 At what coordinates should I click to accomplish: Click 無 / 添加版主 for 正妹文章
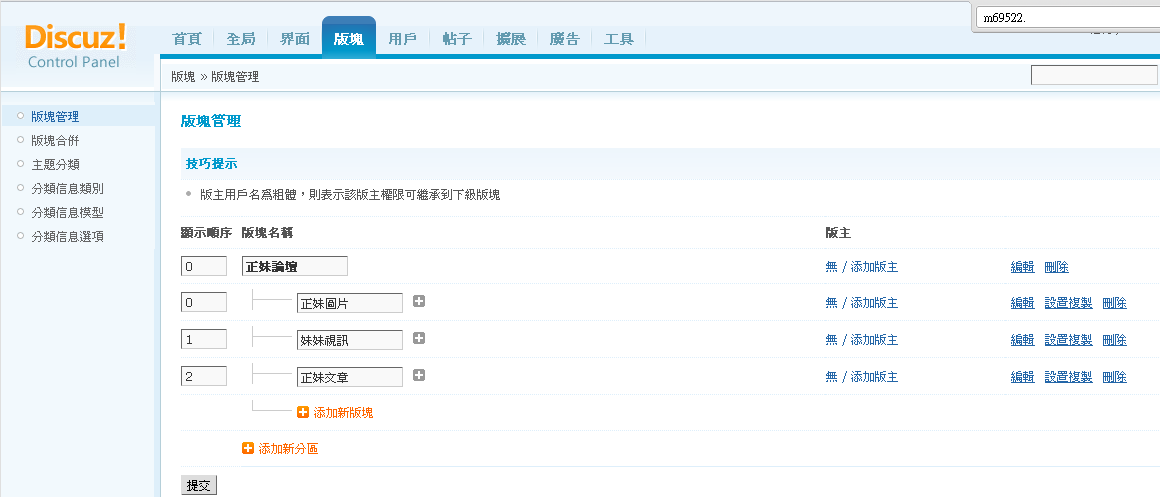861,377
